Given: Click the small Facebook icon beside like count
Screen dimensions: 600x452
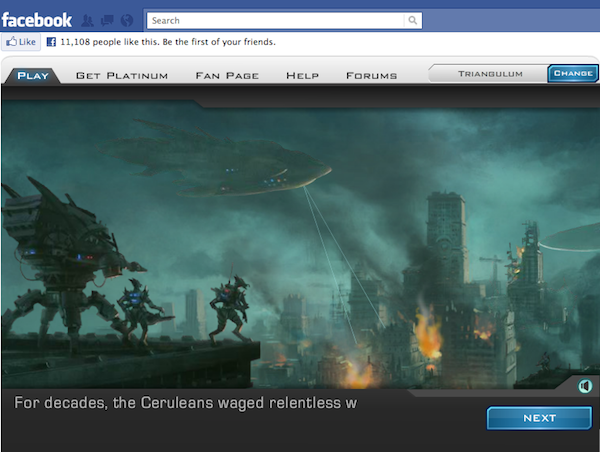Looking at the screenshot, I should pyautogui.click(x=51, y=42).
